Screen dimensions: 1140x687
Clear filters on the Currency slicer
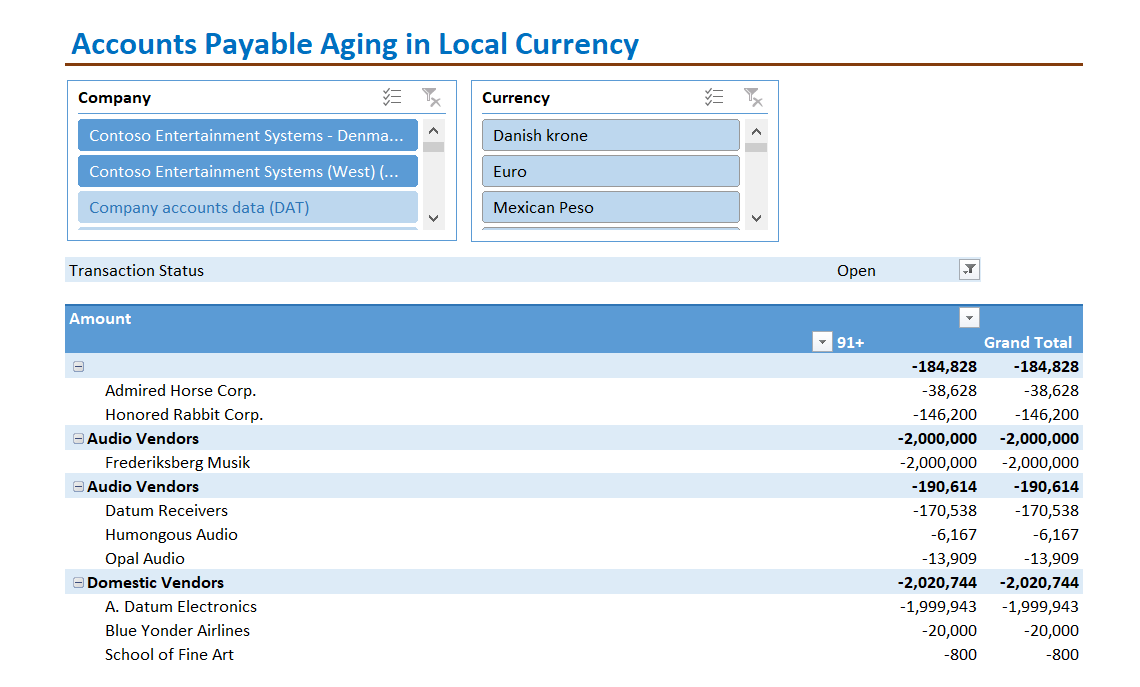[754, 96]
